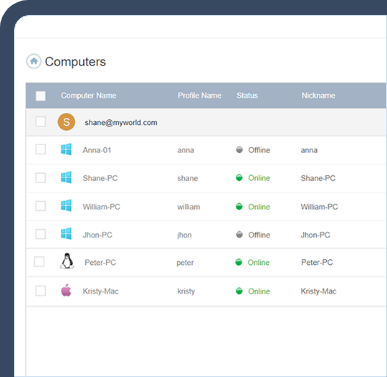Screen dimensions: 387x377
Task: Click nickname anna in the Nickname column
Action: (309, 150)
